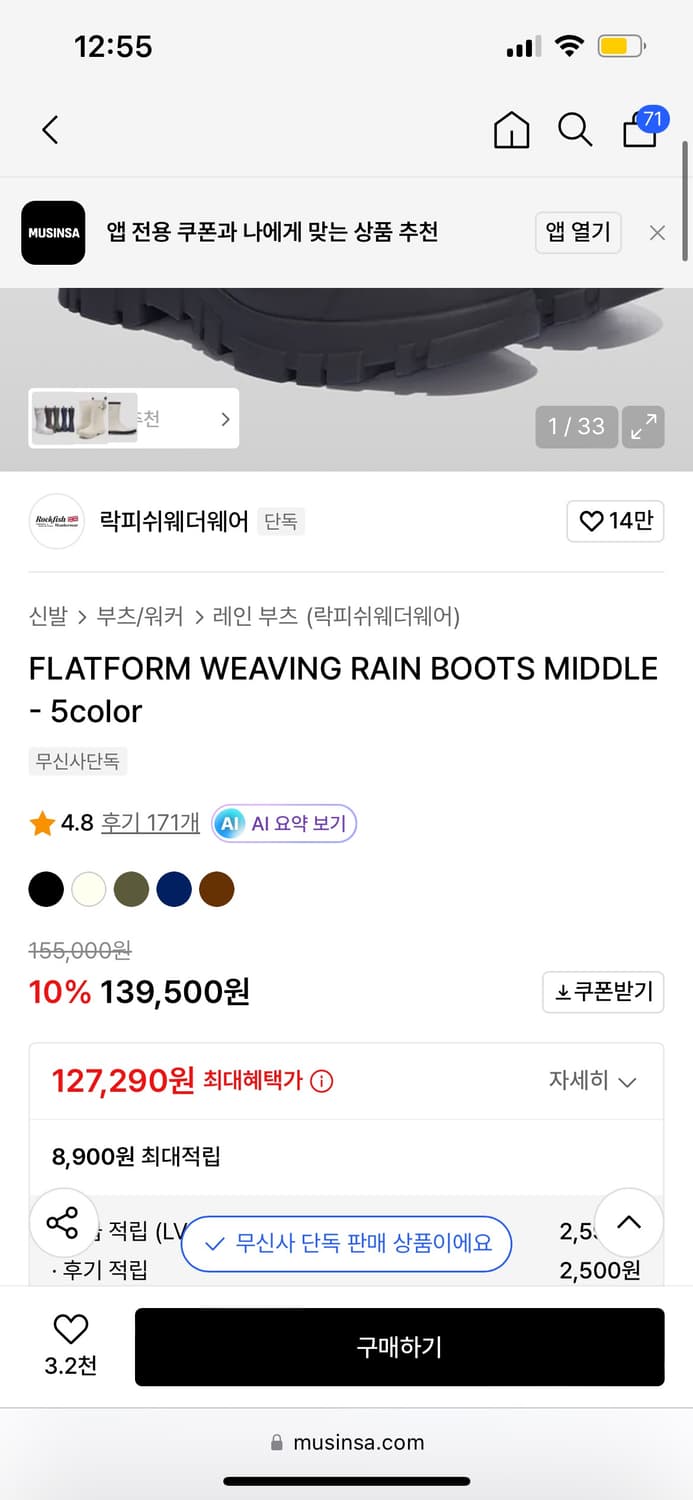Image resolution: width=693 pixels, height=1500 pixels.
Task: Add the brand to favorites with the heart
Action: click(615, 521)
